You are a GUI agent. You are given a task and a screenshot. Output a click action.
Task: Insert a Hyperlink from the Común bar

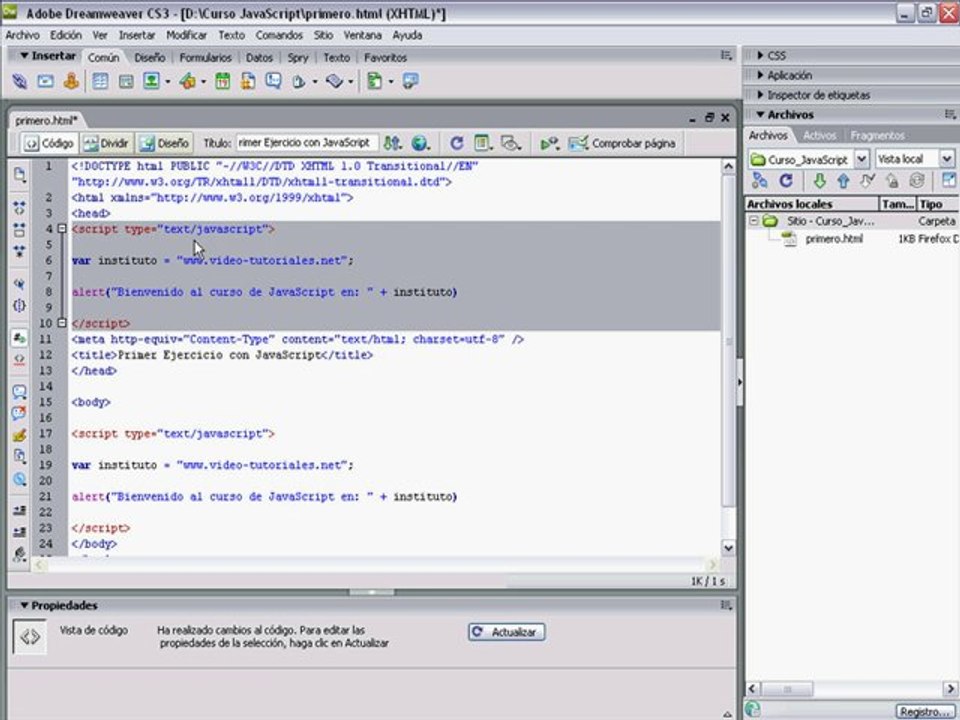20,81
